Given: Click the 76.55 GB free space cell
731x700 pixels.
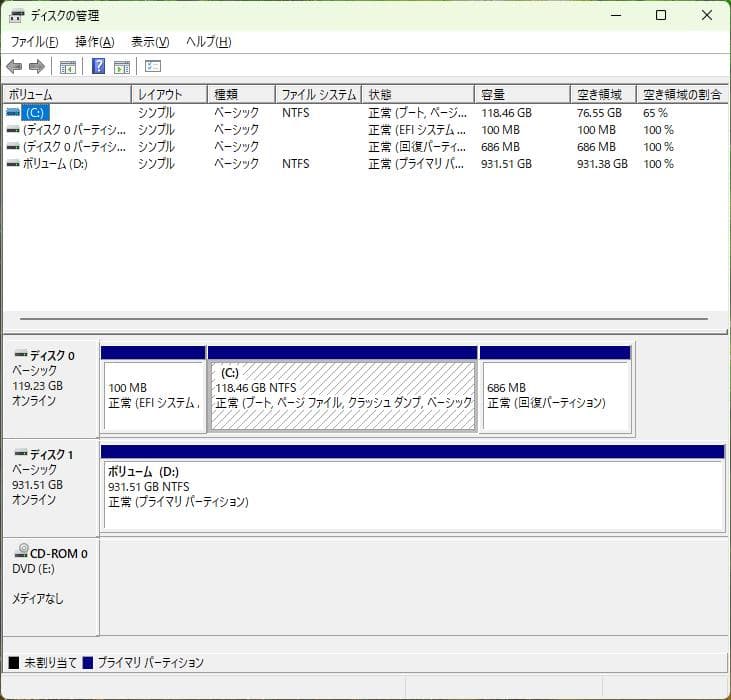Looking at the screenshot, I should (x=599, y=113).
